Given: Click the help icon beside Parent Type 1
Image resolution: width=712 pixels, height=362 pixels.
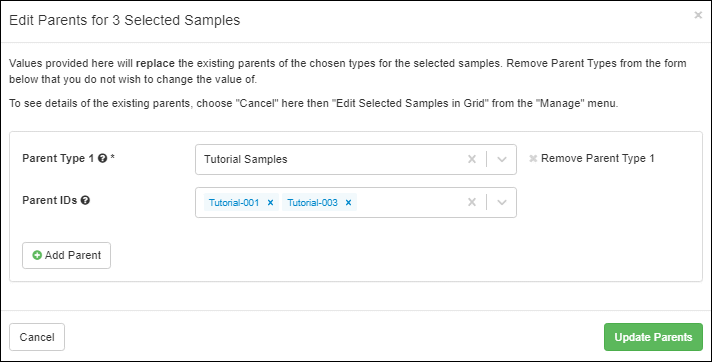Looking at the screenshot, I should [103, 159].
